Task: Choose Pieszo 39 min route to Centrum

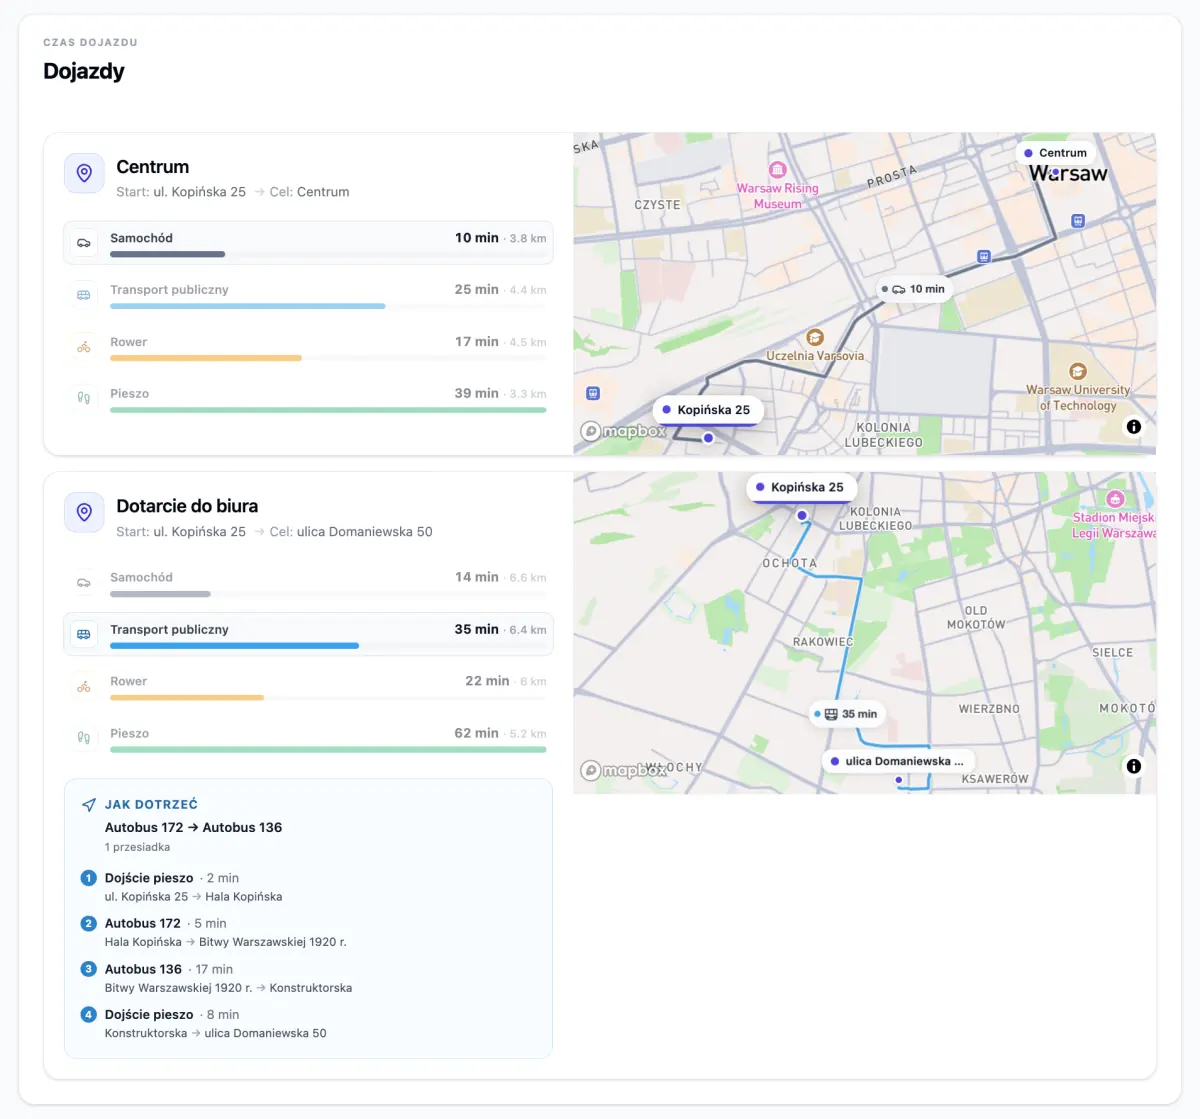Action: click(308, 398)
